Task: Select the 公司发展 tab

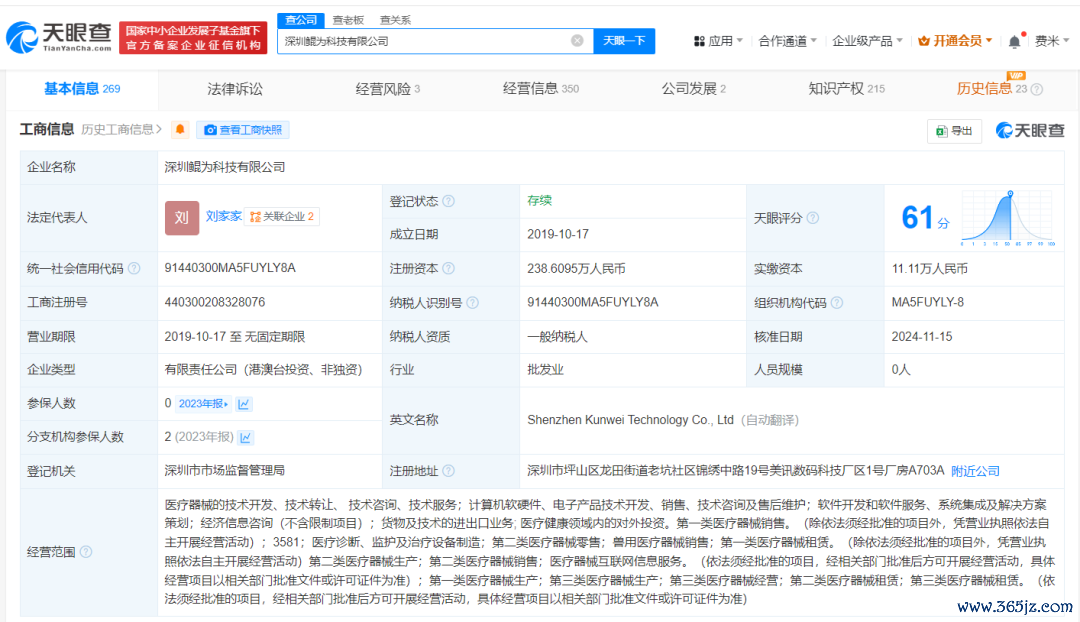Action: click(x=694, y=89)
